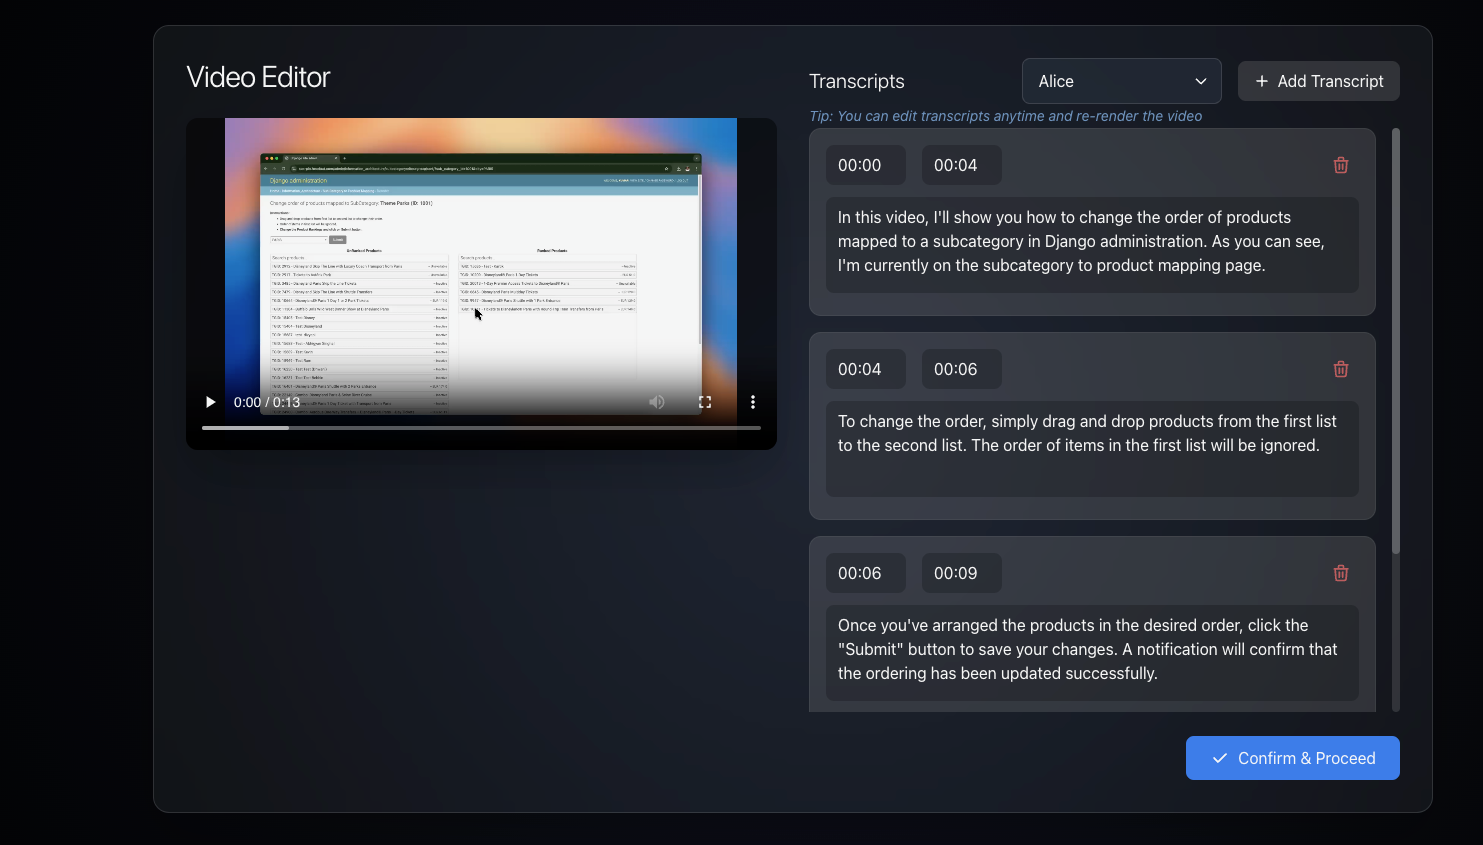
Task: Click the transcripts list scrollbar
Action: (x=1396, y=341)
